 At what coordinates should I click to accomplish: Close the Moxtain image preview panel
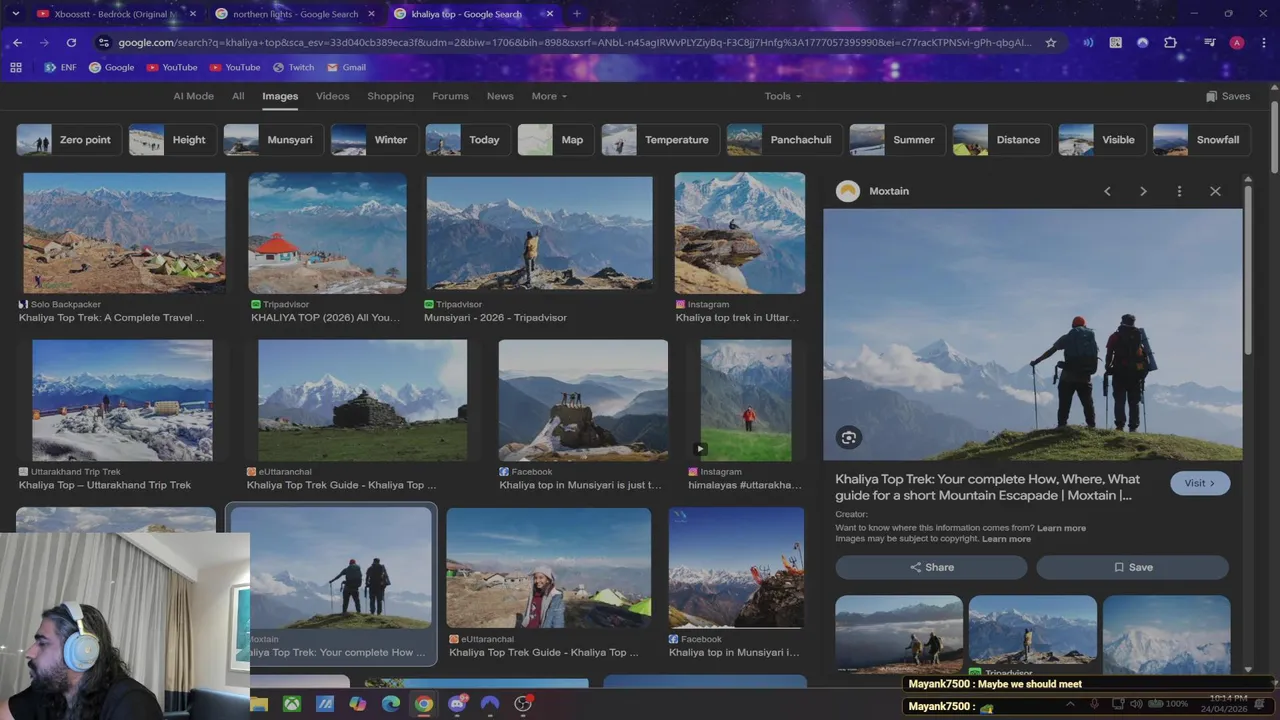[x=1215, y=191]
